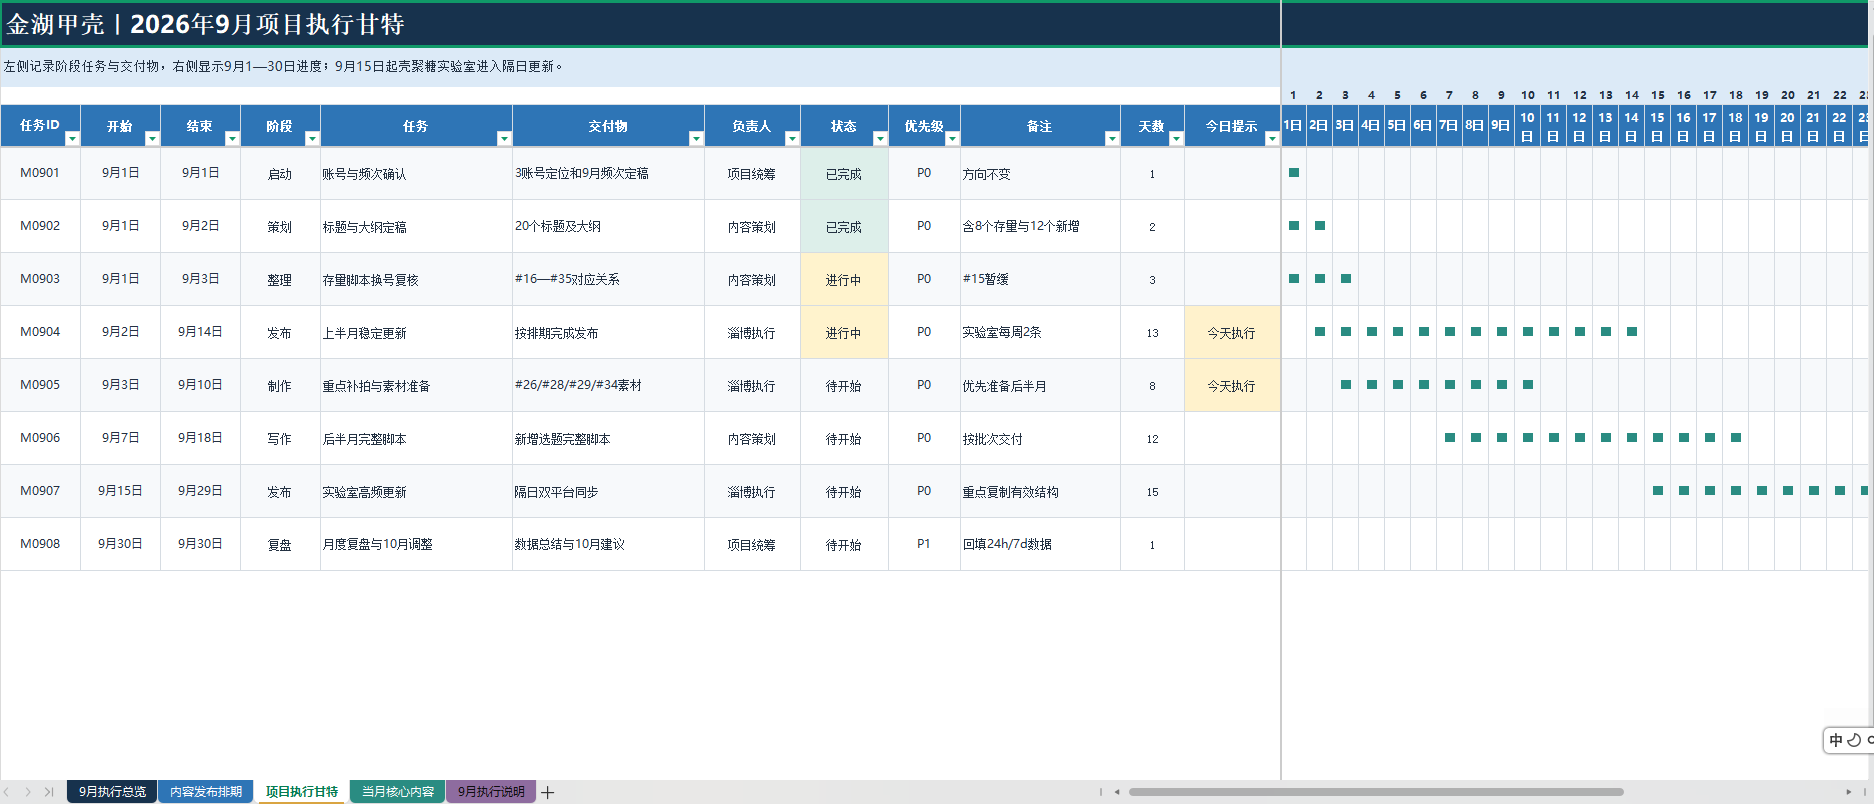Open filter dropdown for 状态 column
The image size is (1874, 804).
[880, 139]
